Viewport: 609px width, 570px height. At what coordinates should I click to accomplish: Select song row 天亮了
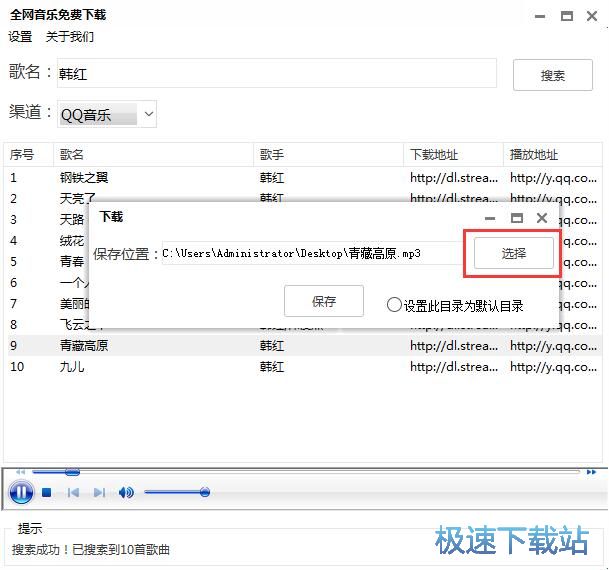303,198
